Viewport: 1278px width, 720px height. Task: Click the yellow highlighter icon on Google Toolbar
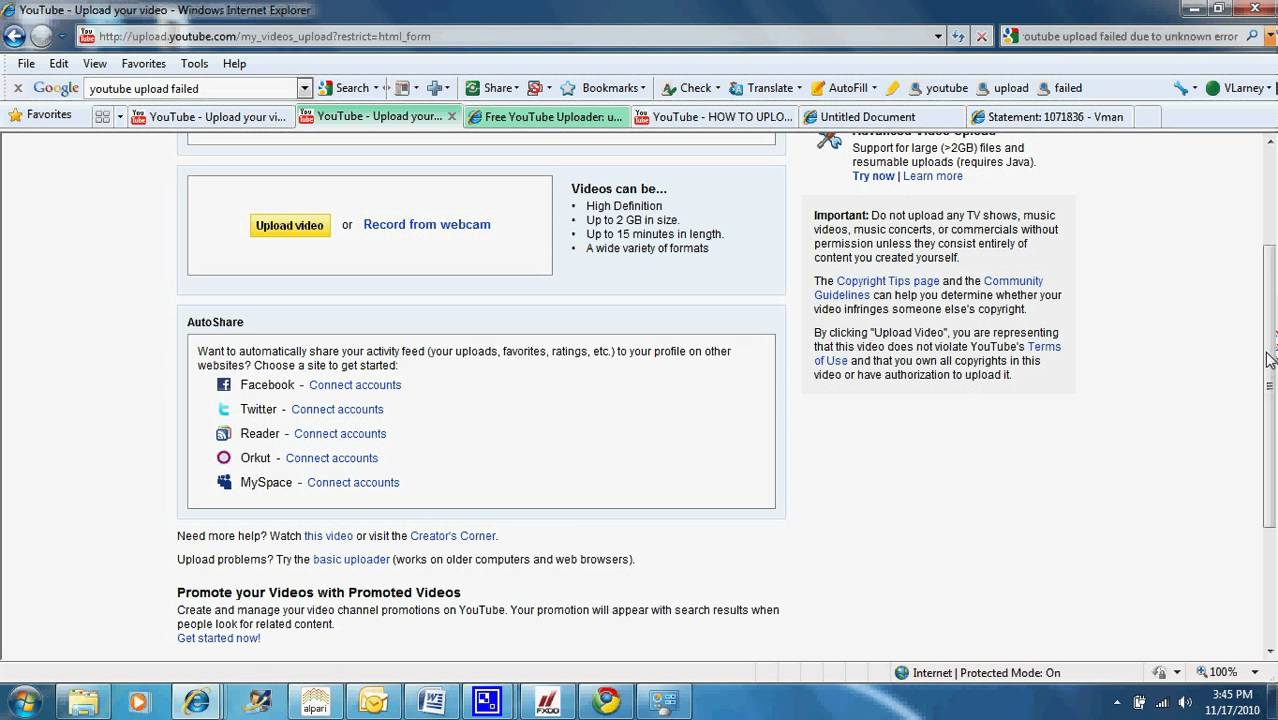click(x=893, y=88)
